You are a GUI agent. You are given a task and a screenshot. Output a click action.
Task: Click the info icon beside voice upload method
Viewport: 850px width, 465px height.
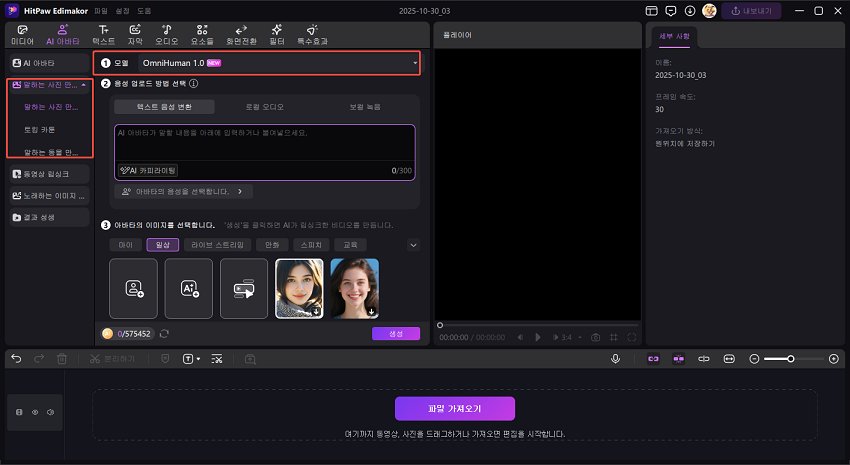click(194, 83)
